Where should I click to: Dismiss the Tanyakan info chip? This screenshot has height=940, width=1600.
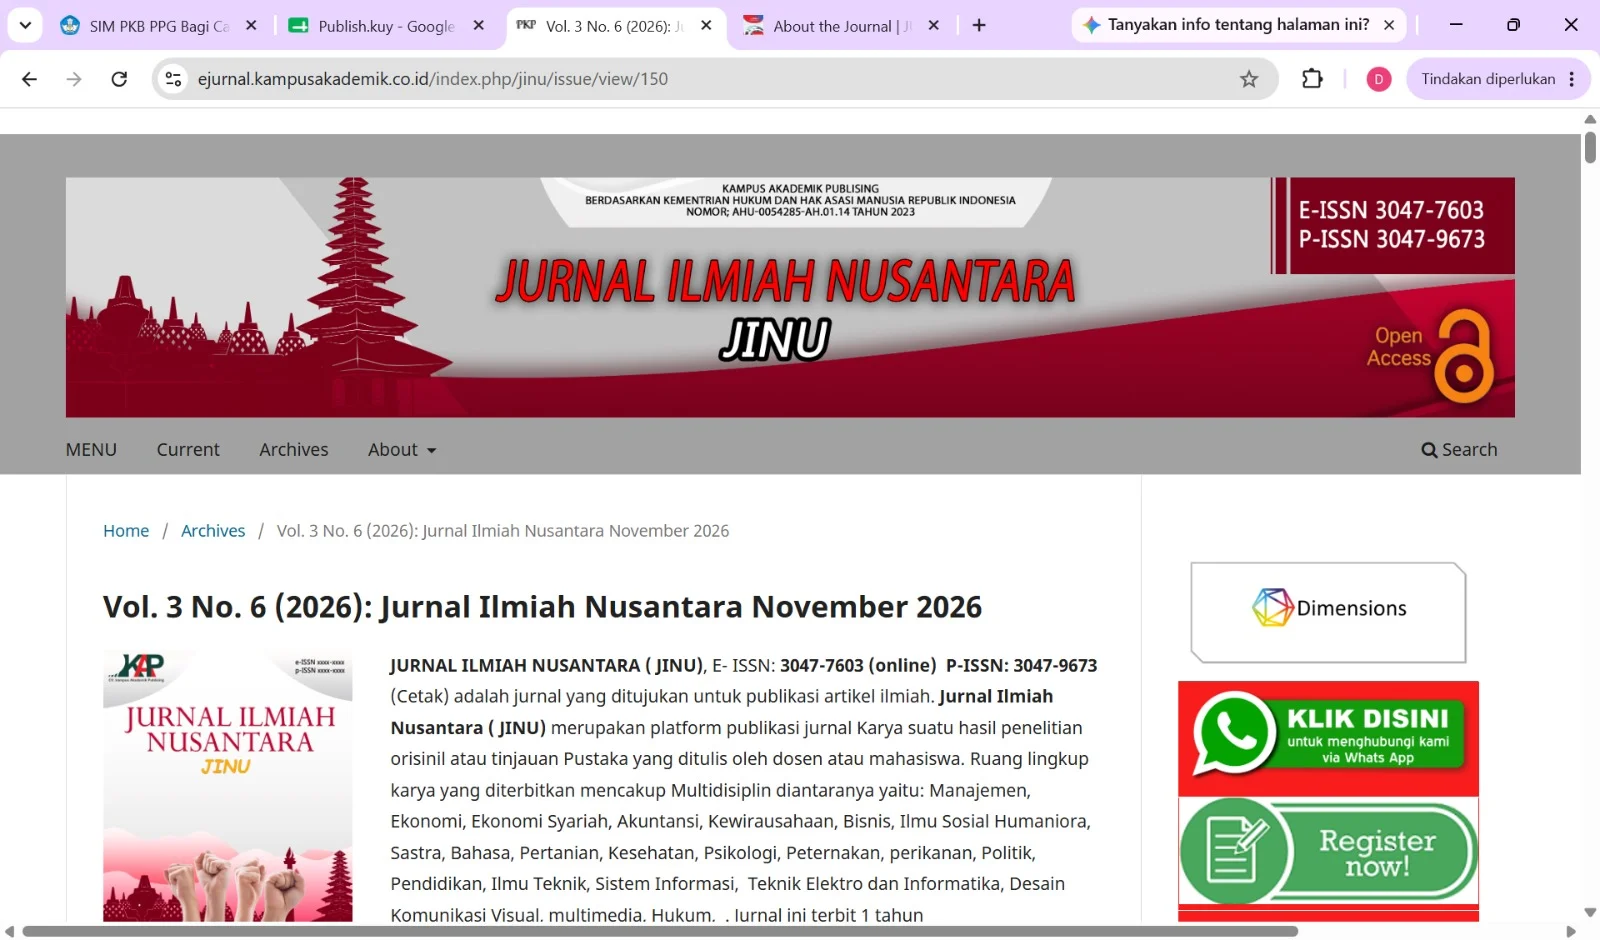pos(1389,25)
